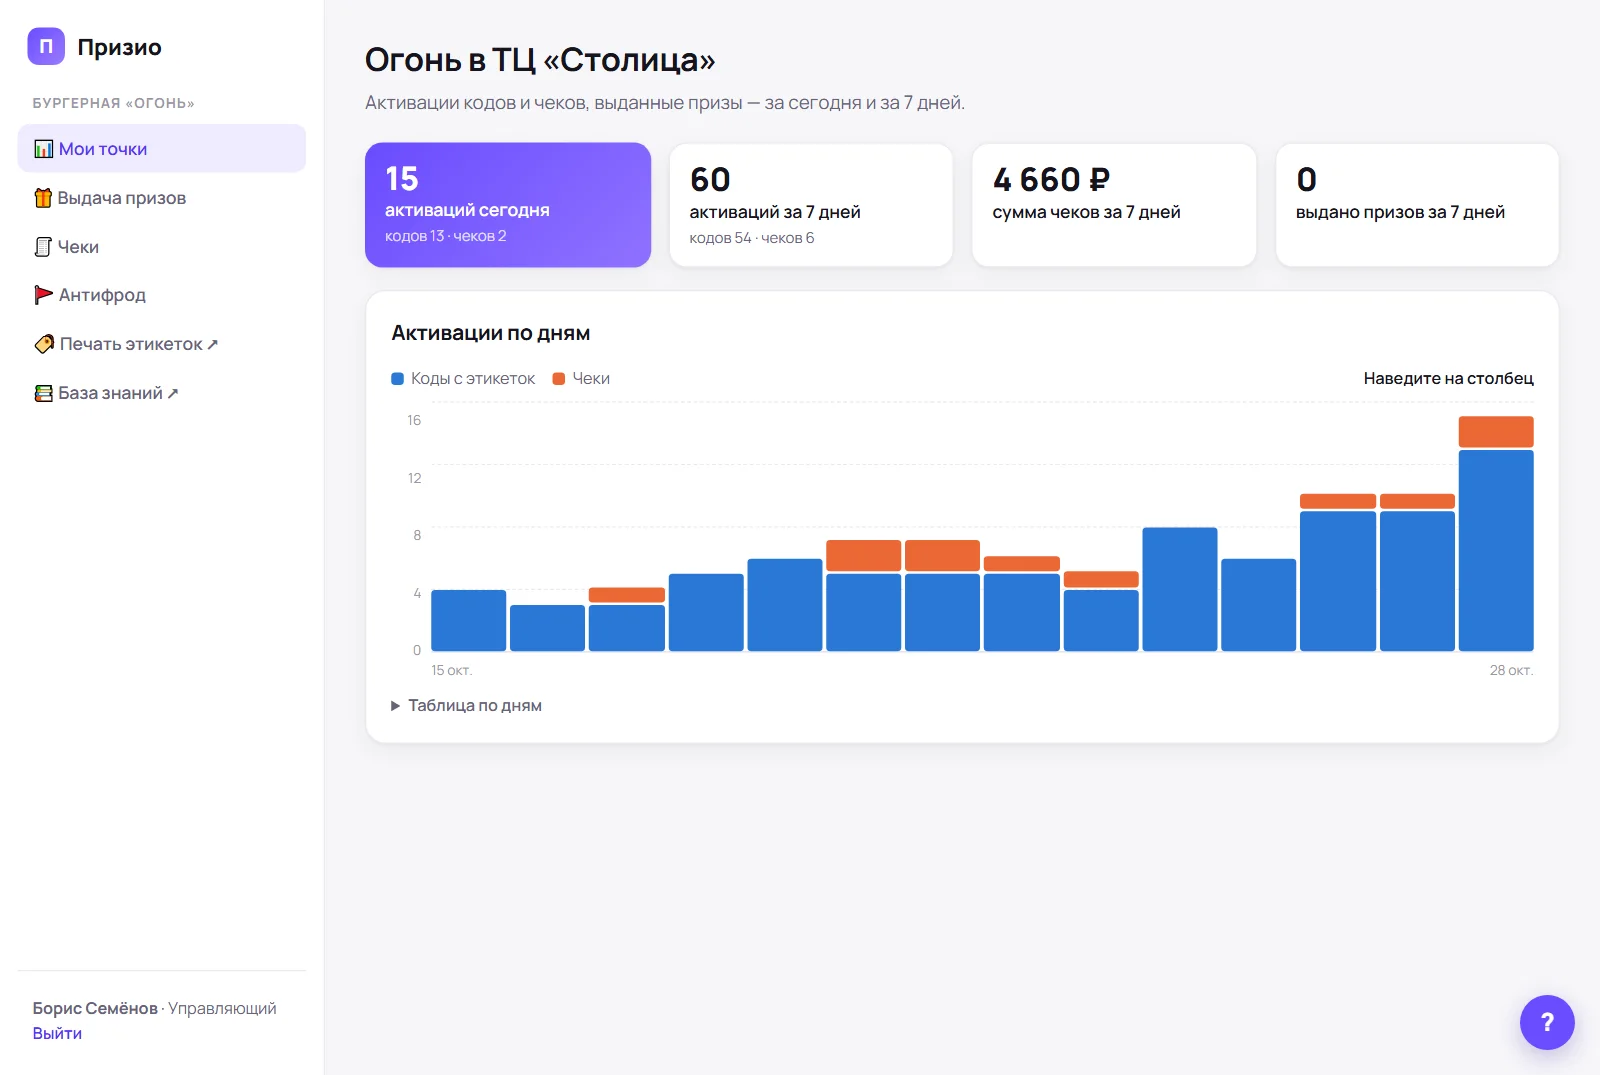Screen dimensions: 1600x1075
Task: Open the Чеки section
Action: point(162,247)
